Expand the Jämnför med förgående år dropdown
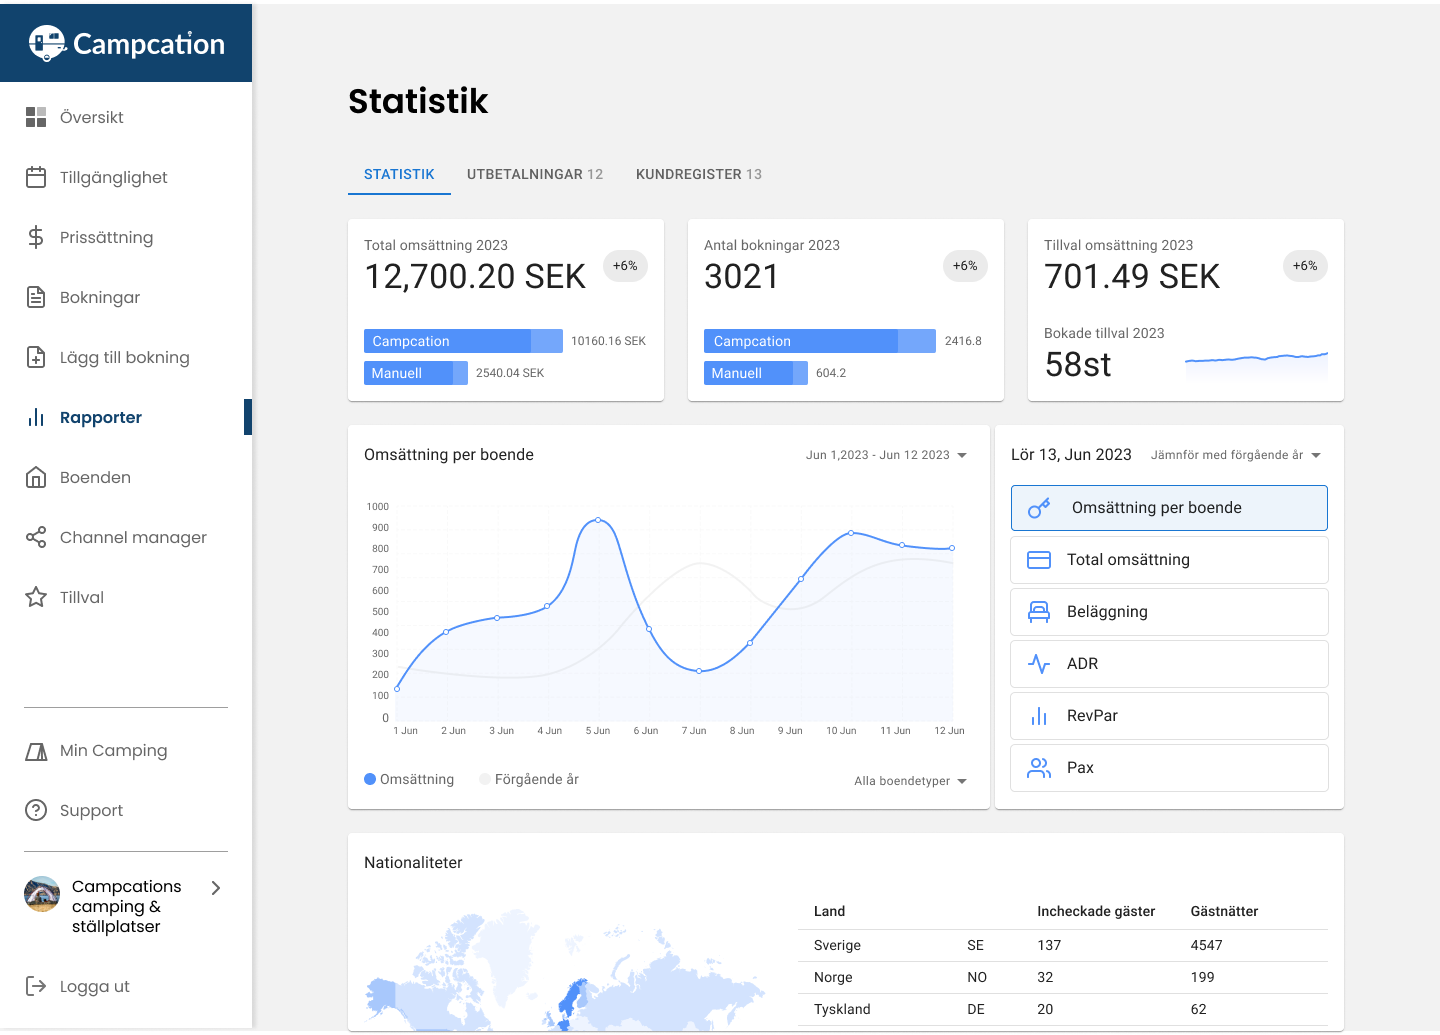Screen dimensions: 1440x1035 coord(1235,455)
